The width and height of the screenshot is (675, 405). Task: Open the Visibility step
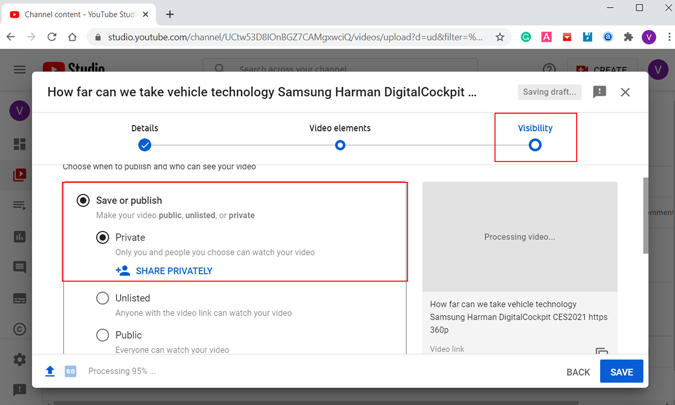(535, 138)
